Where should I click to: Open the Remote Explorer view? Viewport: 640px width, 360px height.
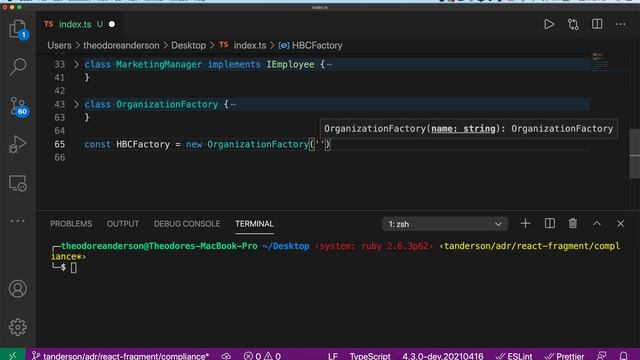(x=18, y=183)
